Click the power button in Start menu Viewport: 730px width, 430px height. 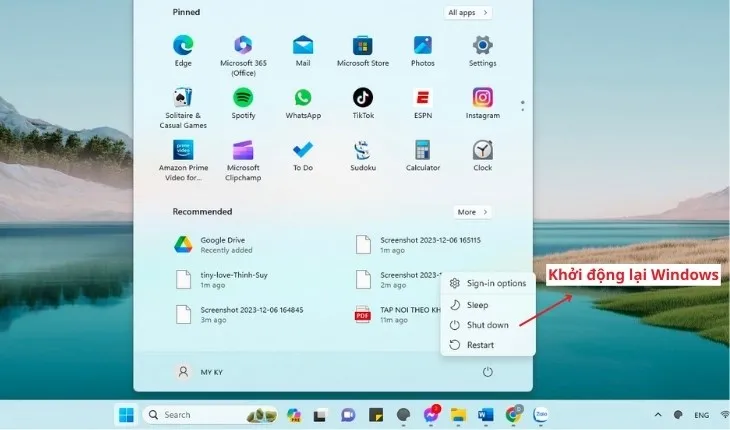tap(488, 371)
